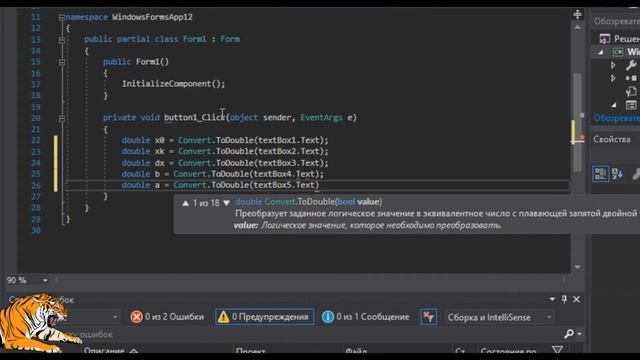Select the C# project node icon

tap(618, 52)
